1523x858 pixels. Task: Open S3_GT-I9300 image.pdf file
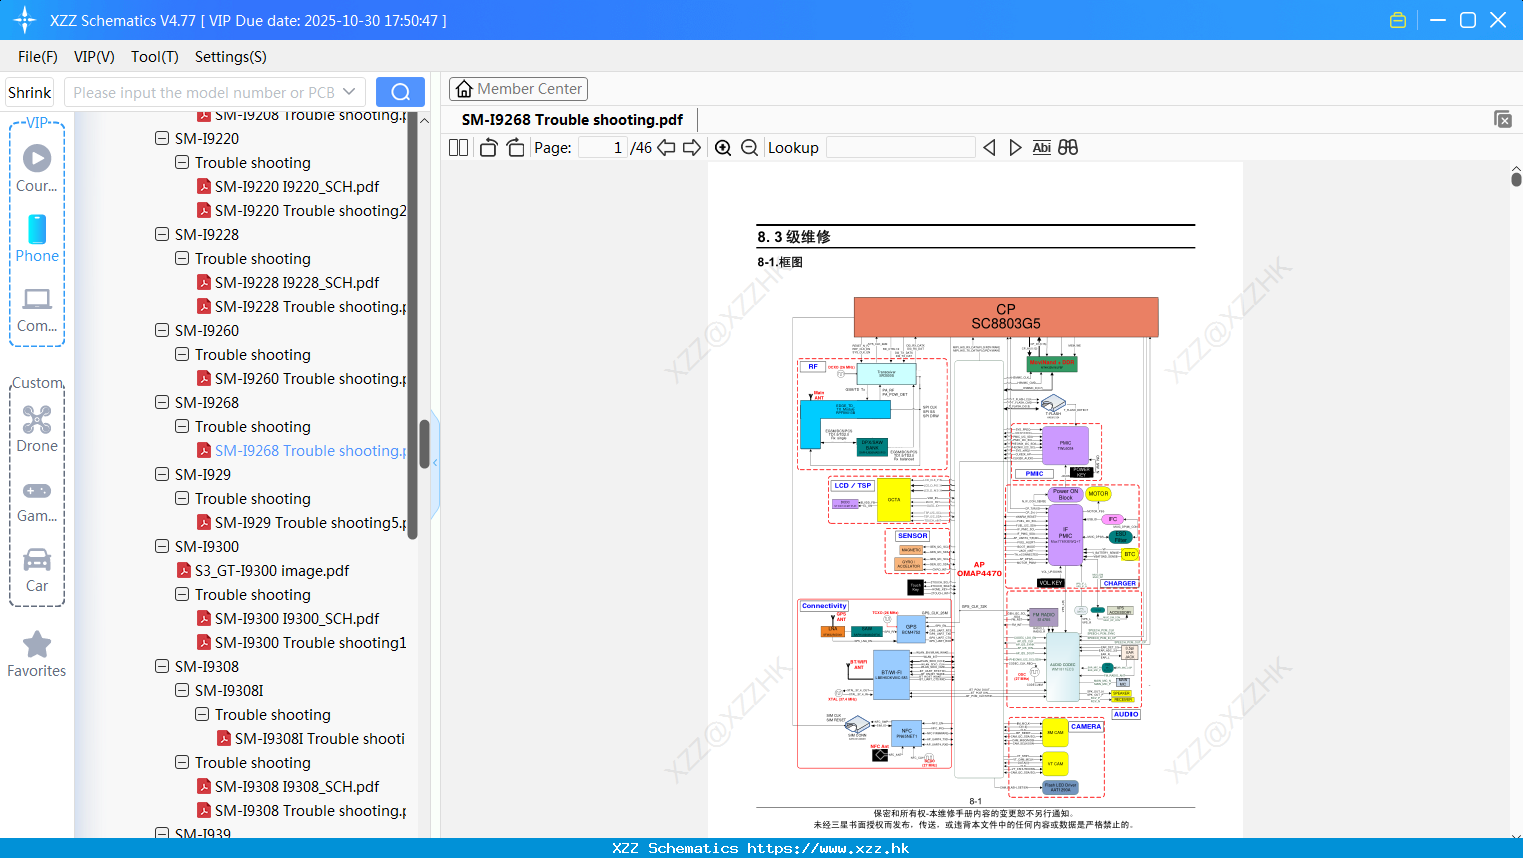272,571
